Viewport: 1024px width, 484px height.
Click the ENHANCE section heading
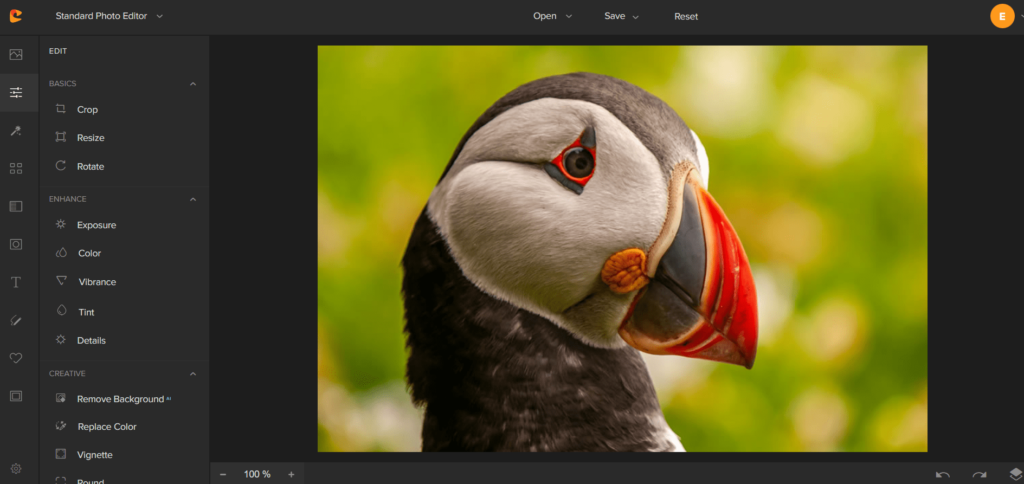[68, 199]
